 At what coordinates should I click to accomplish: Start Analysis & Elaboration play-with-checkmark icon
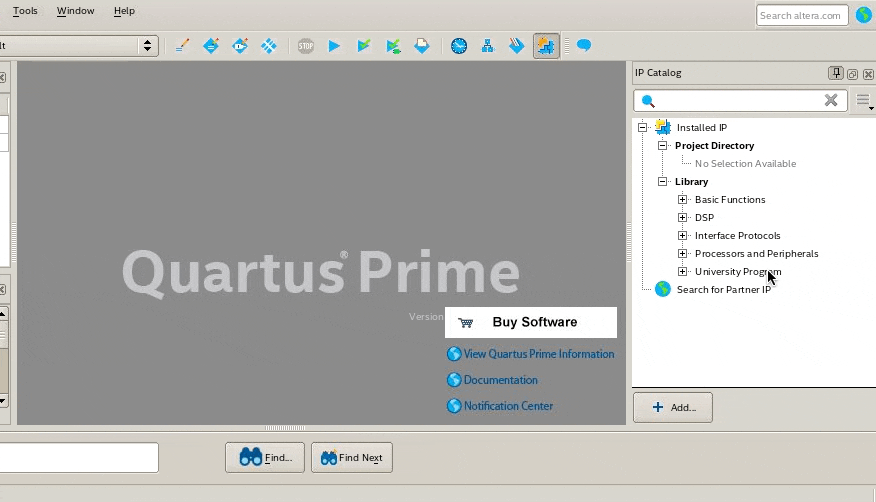coord(364,46)
